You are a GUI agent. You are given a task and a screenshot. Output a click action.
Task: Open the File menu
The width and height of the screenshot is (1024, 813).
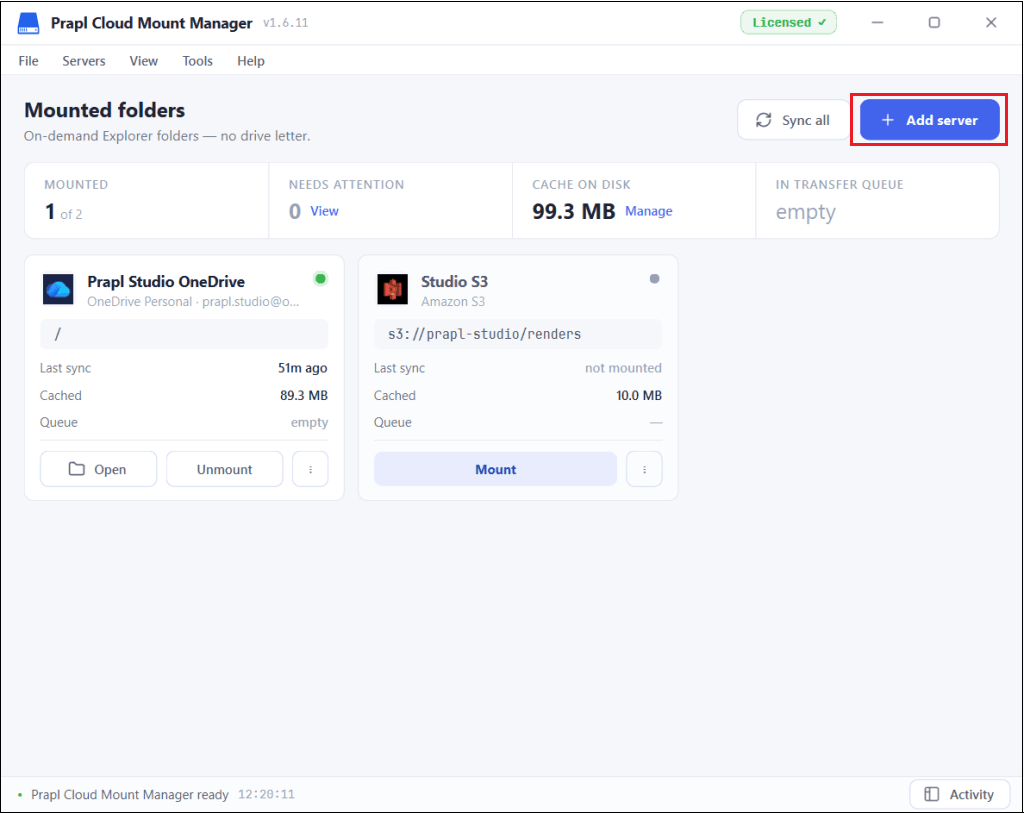[29, 61]
